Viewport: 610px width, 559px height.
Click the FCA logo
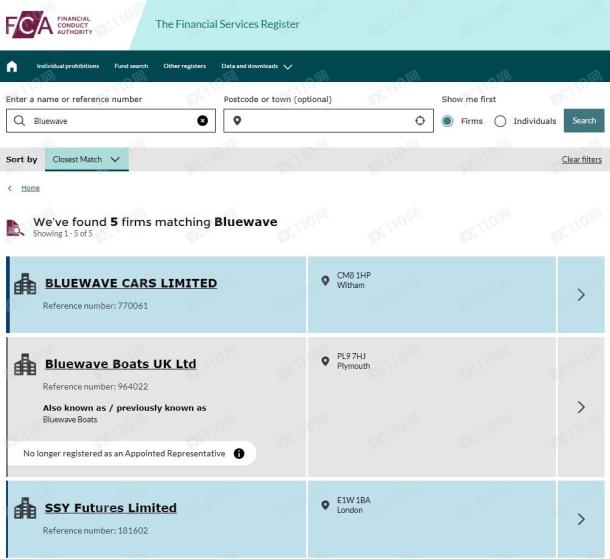click(49, 25)
